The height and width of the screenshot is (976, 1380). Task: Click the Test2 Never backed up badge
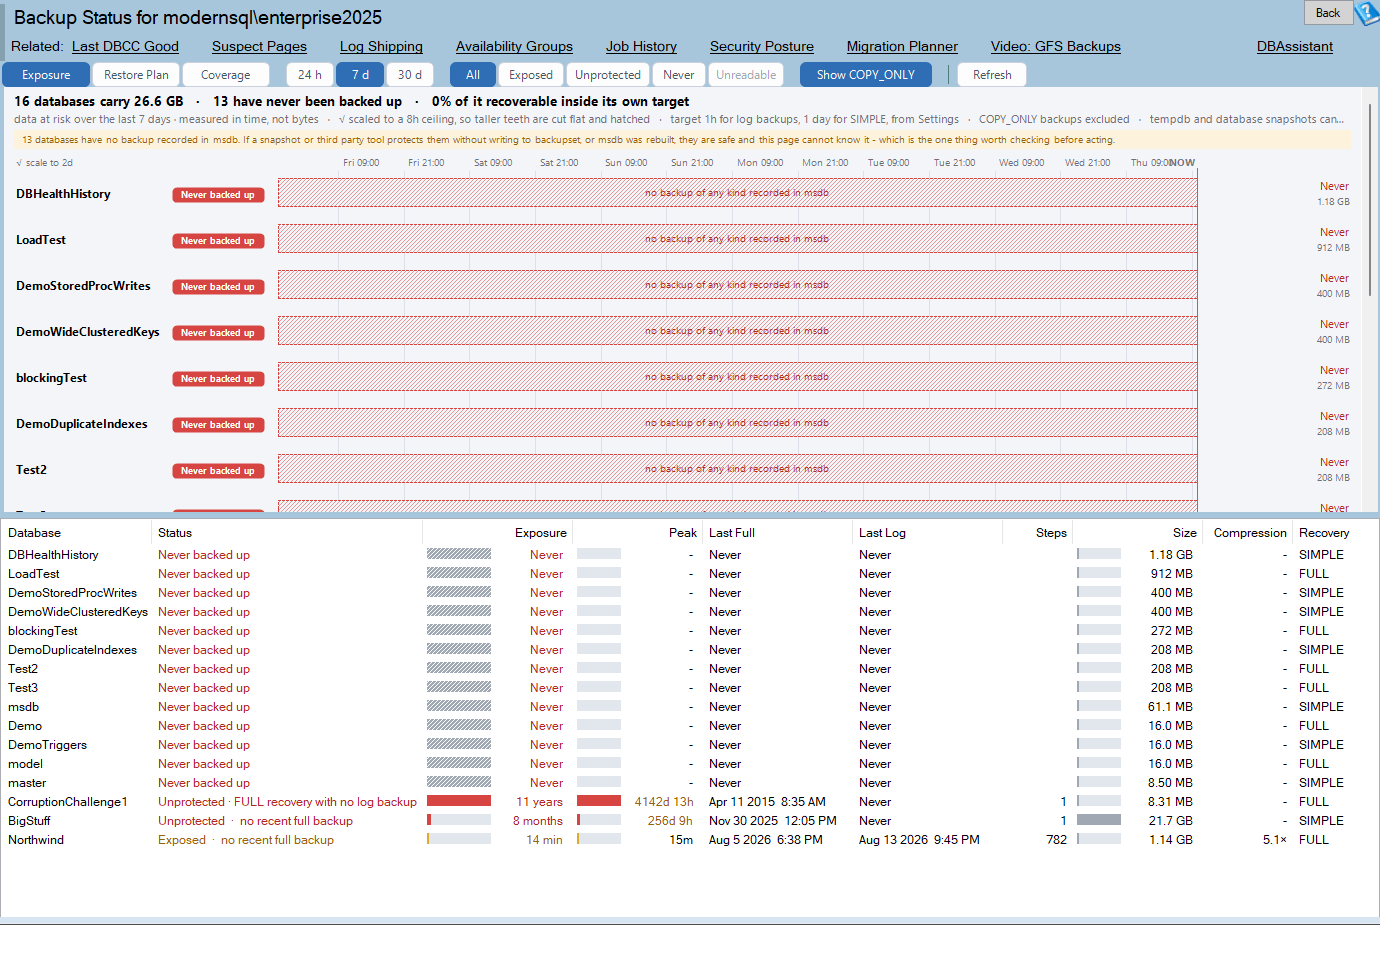218,471
